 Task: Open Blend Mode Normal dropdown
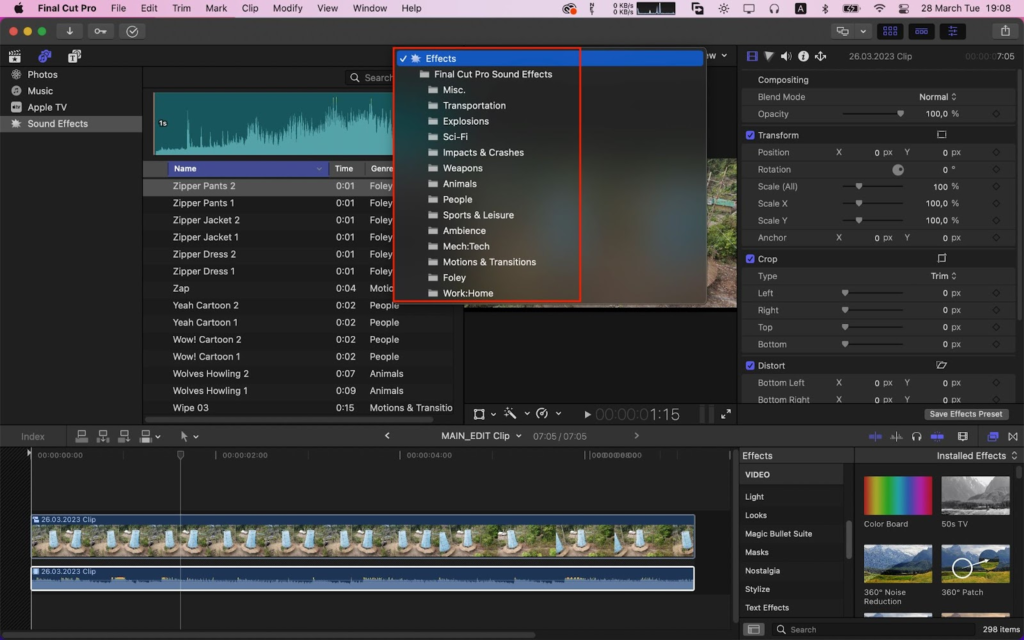938,97
